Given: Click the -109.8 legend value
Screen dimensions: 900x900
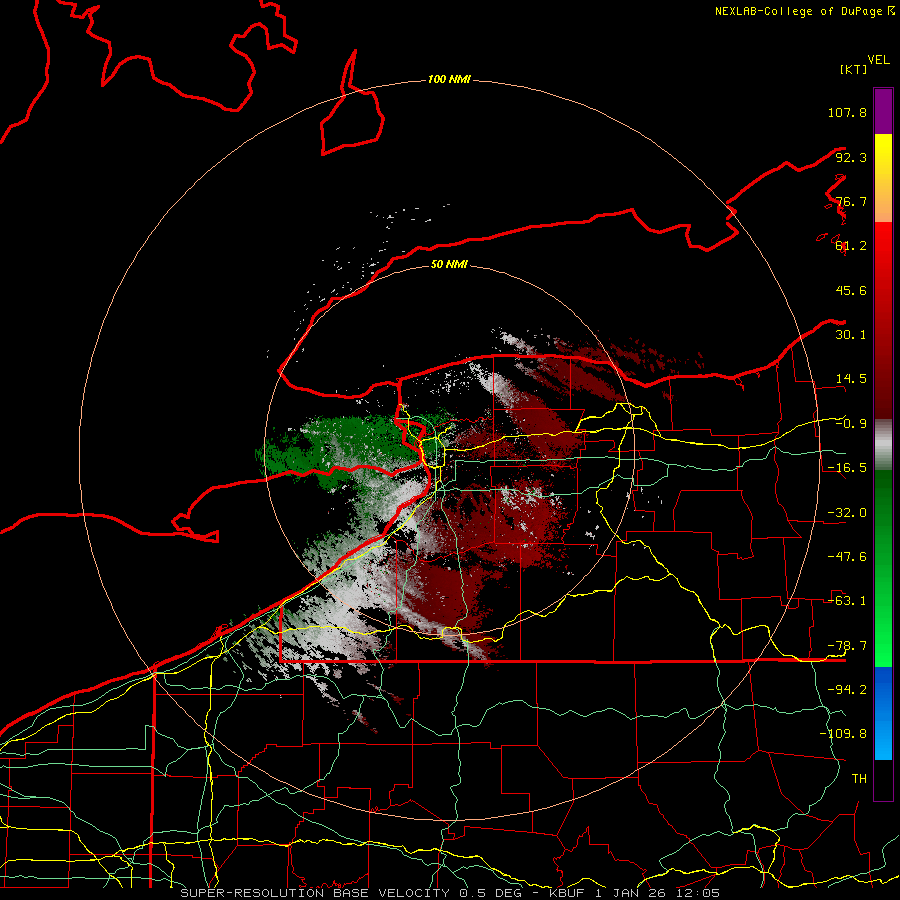Looking at the screenshot, I should pos(843,734).
